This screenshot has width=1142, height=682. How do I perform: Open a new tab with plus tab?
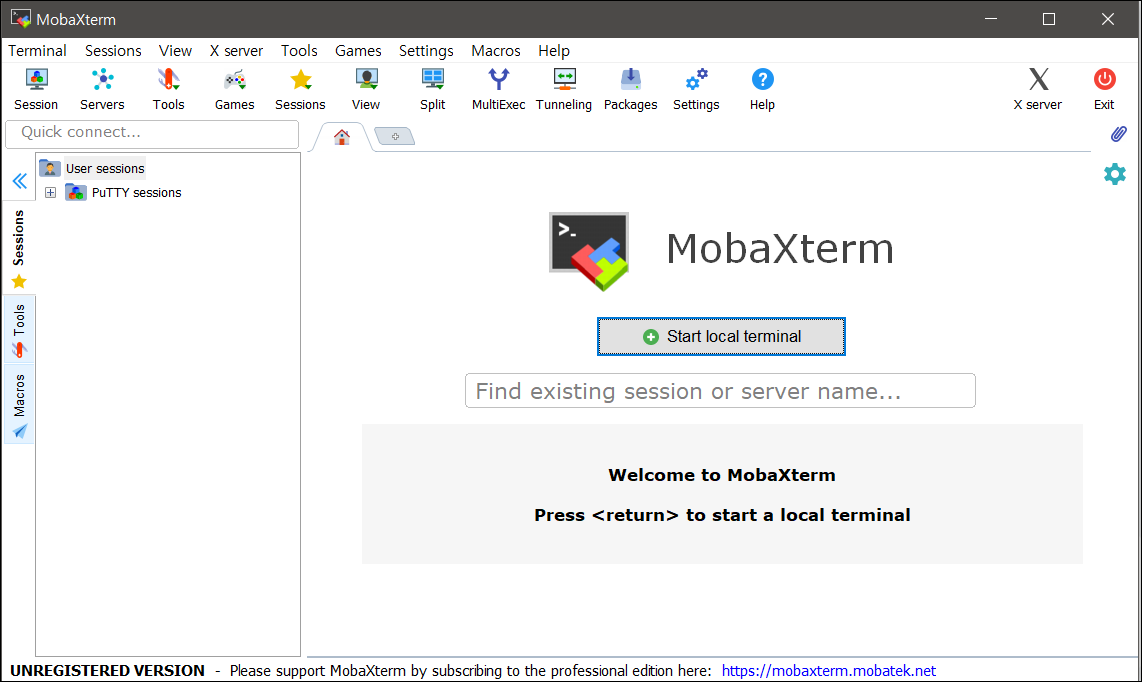pos(395,136)
